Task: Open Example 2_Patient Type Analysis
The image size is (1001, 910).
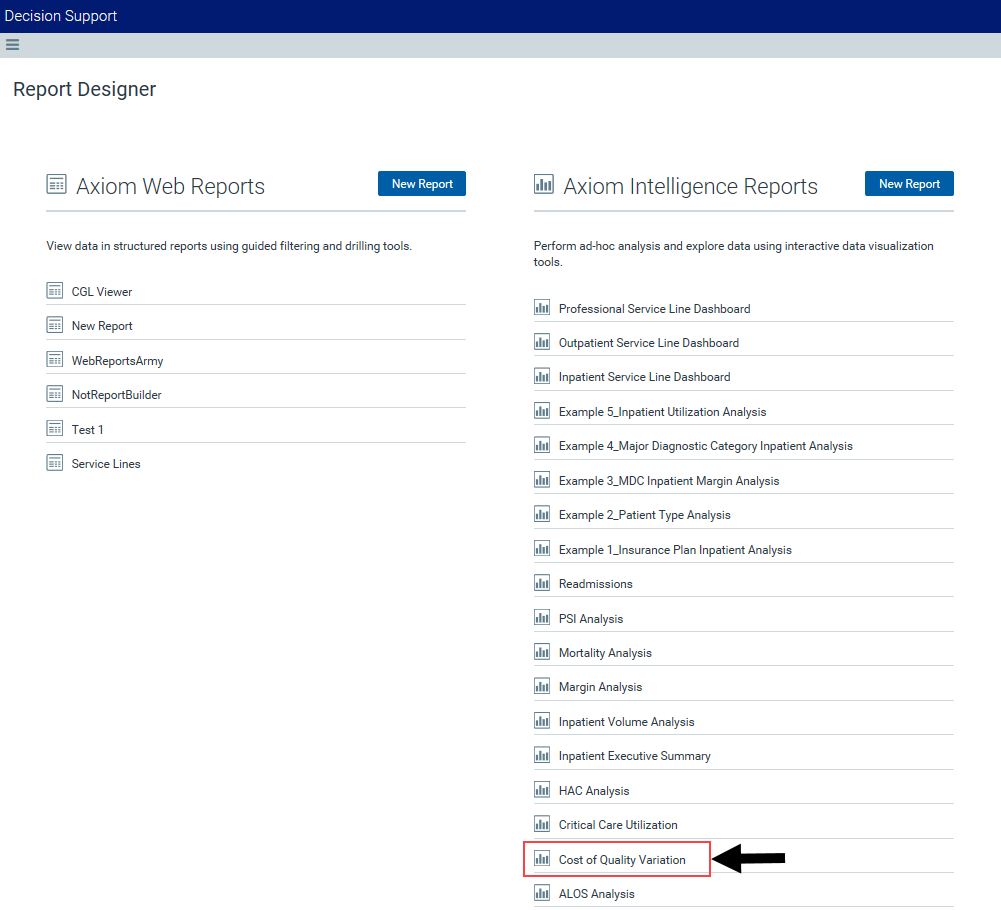Action: pyautogui.click(x=644, y=515)
